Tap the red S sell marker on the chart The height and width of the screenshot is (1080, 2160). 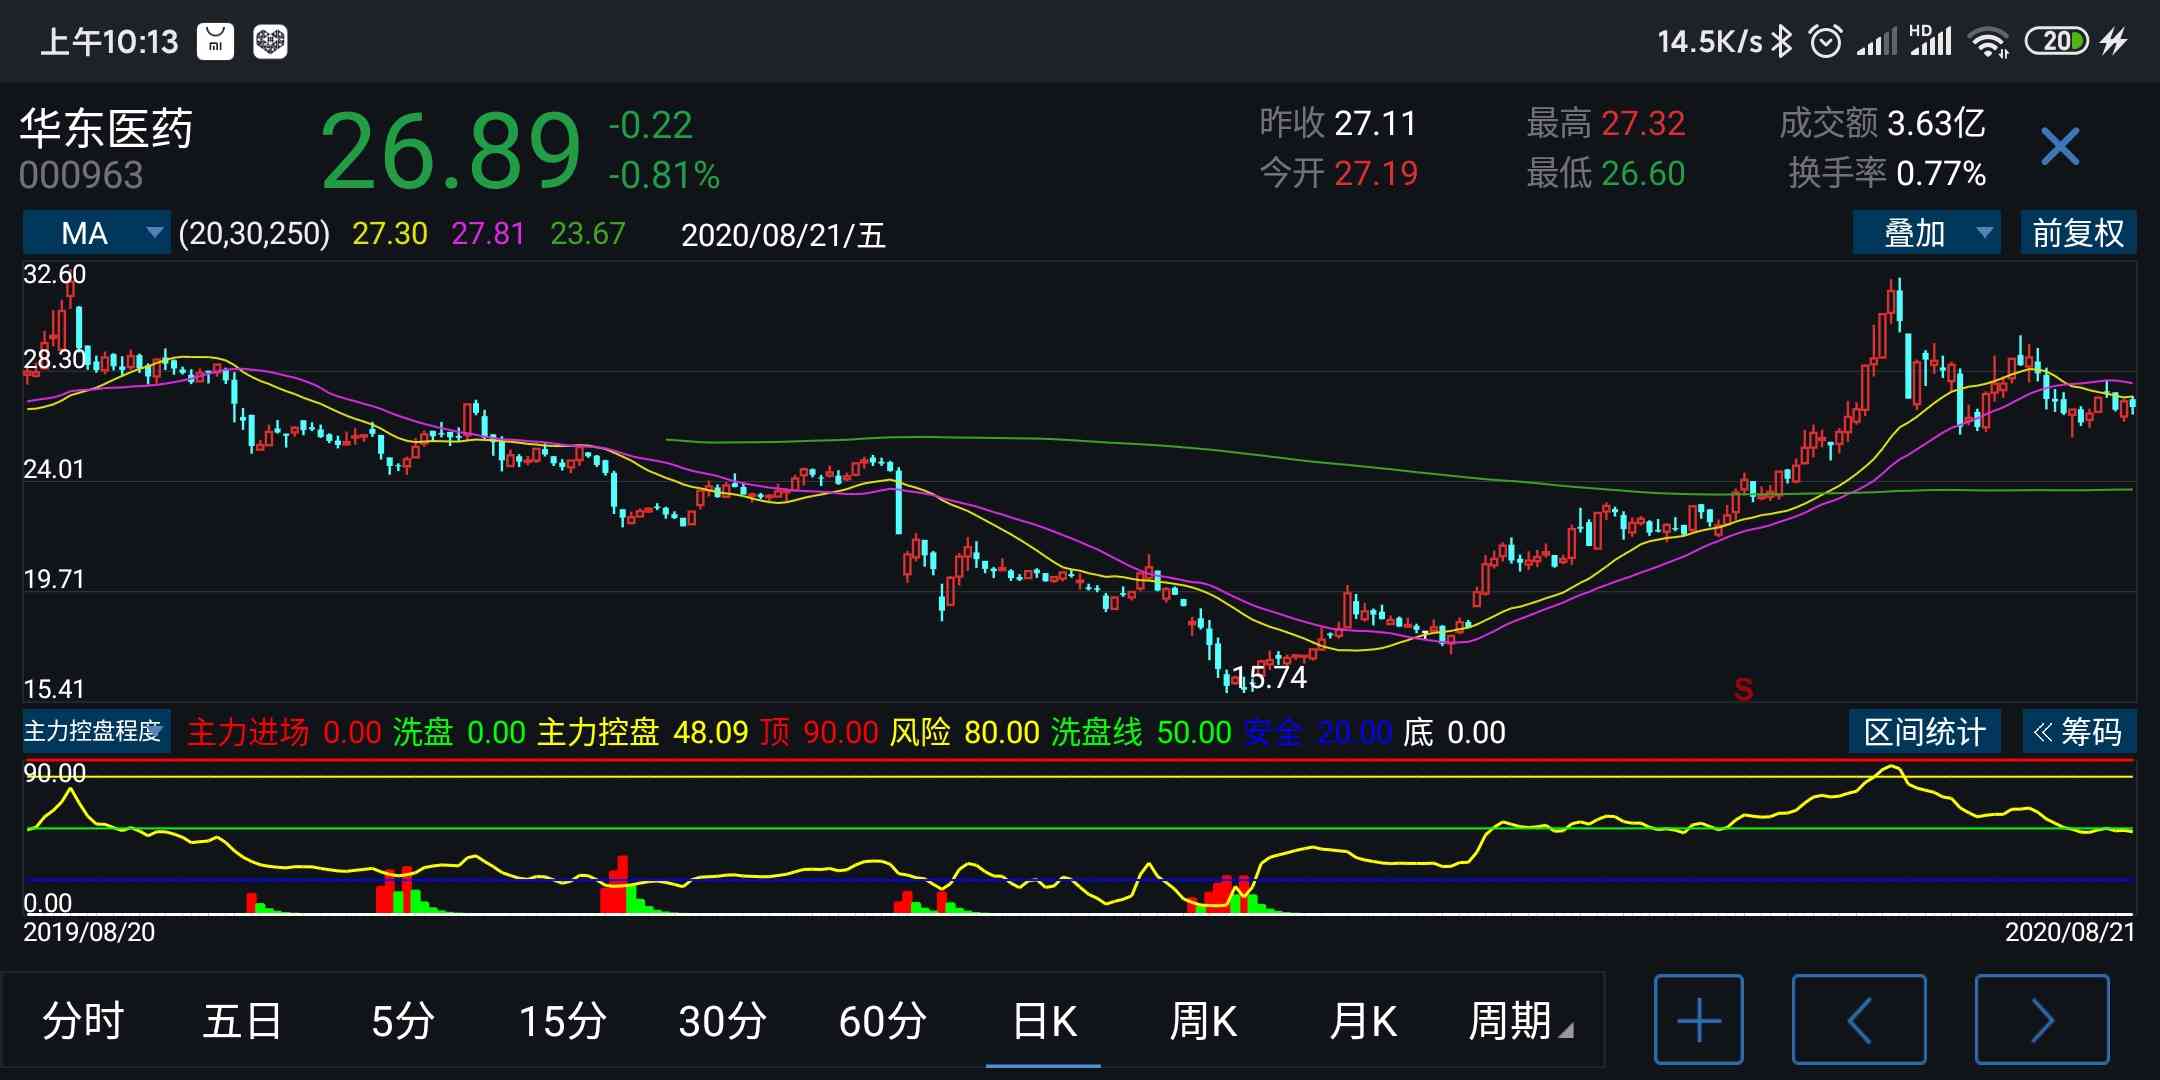[1743, 689]
